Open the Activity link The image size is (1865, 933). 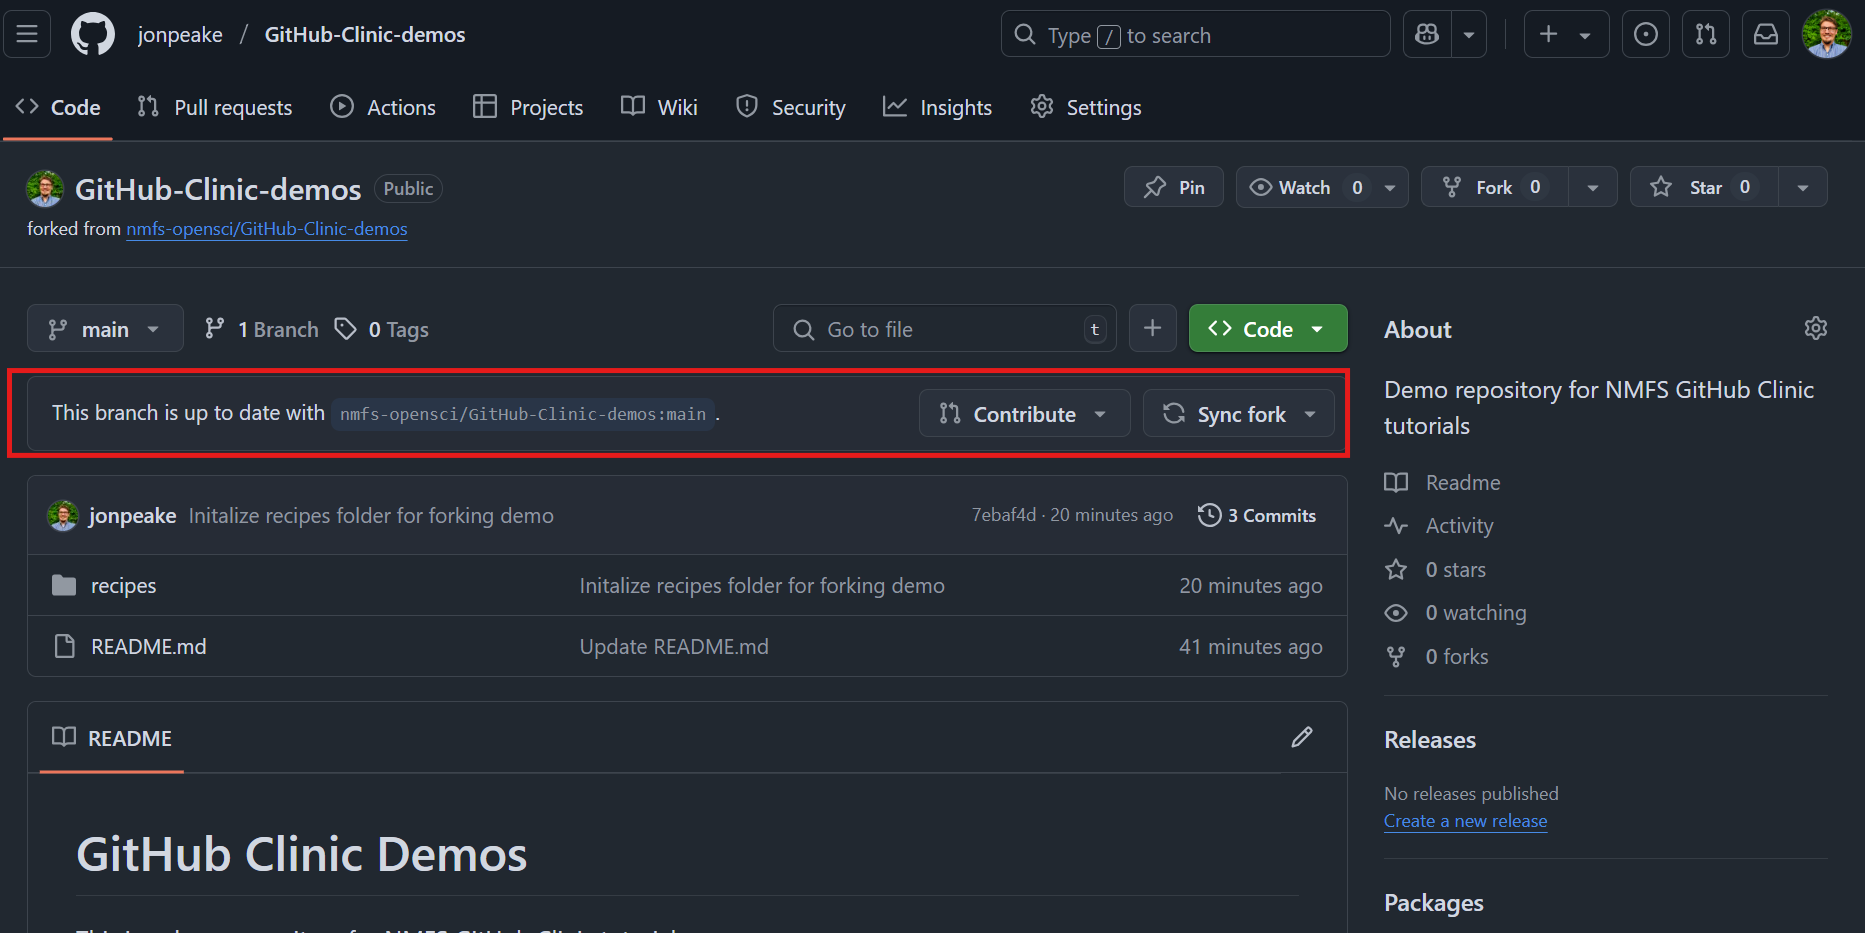click(1439, 526)
